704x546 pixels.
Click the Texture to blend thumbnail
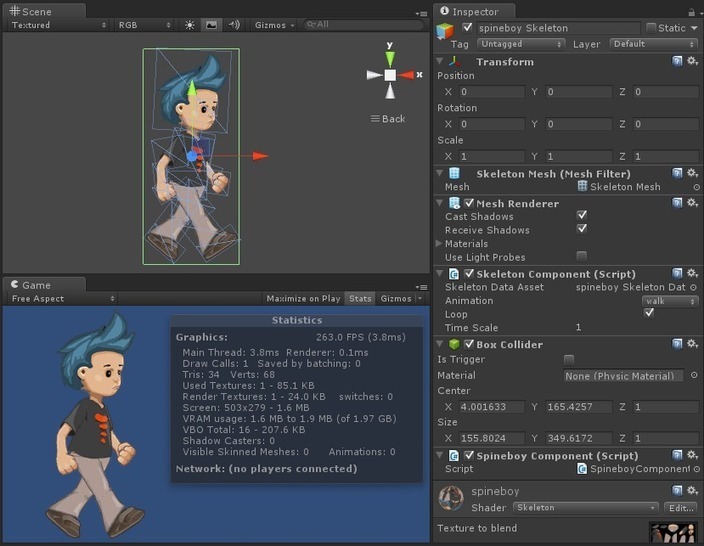(x=673, y=533)
